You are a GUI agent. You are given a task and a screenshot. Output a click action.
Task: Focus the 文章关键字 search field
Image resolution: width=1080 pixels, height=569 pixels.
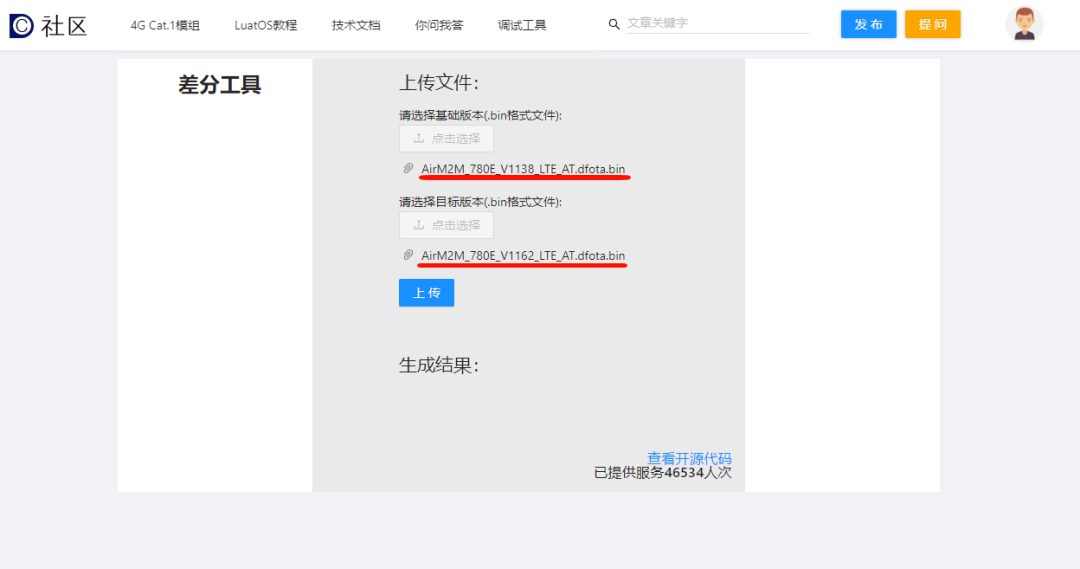point(718,23)
